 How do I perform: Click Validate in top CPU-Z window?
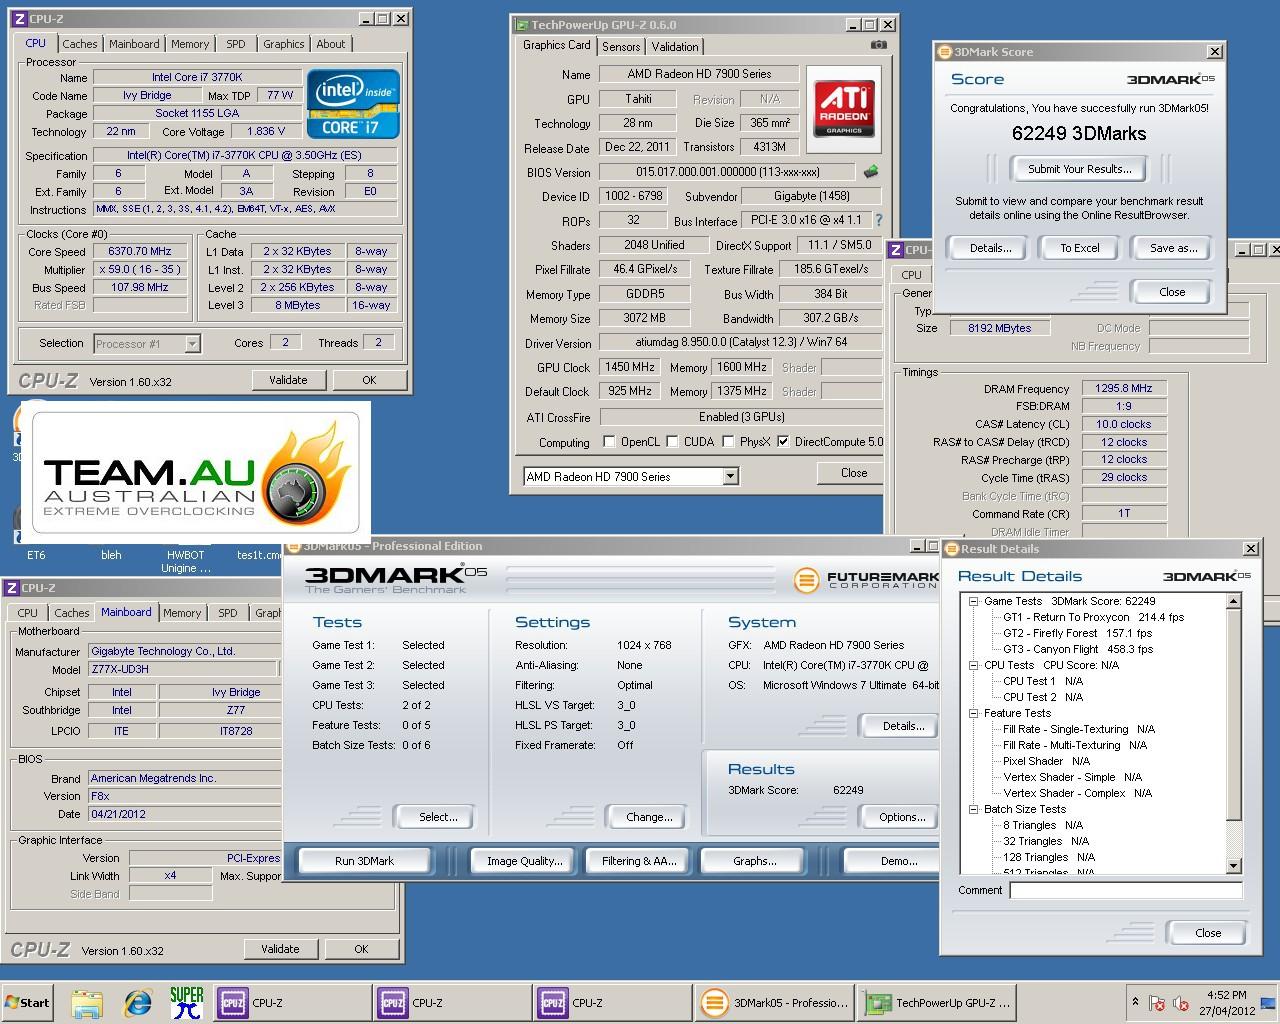click(288, 380)
